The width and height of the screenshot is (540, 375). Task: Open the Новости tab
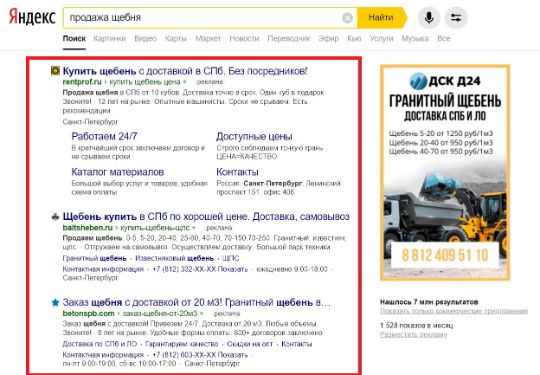[244, 39]
